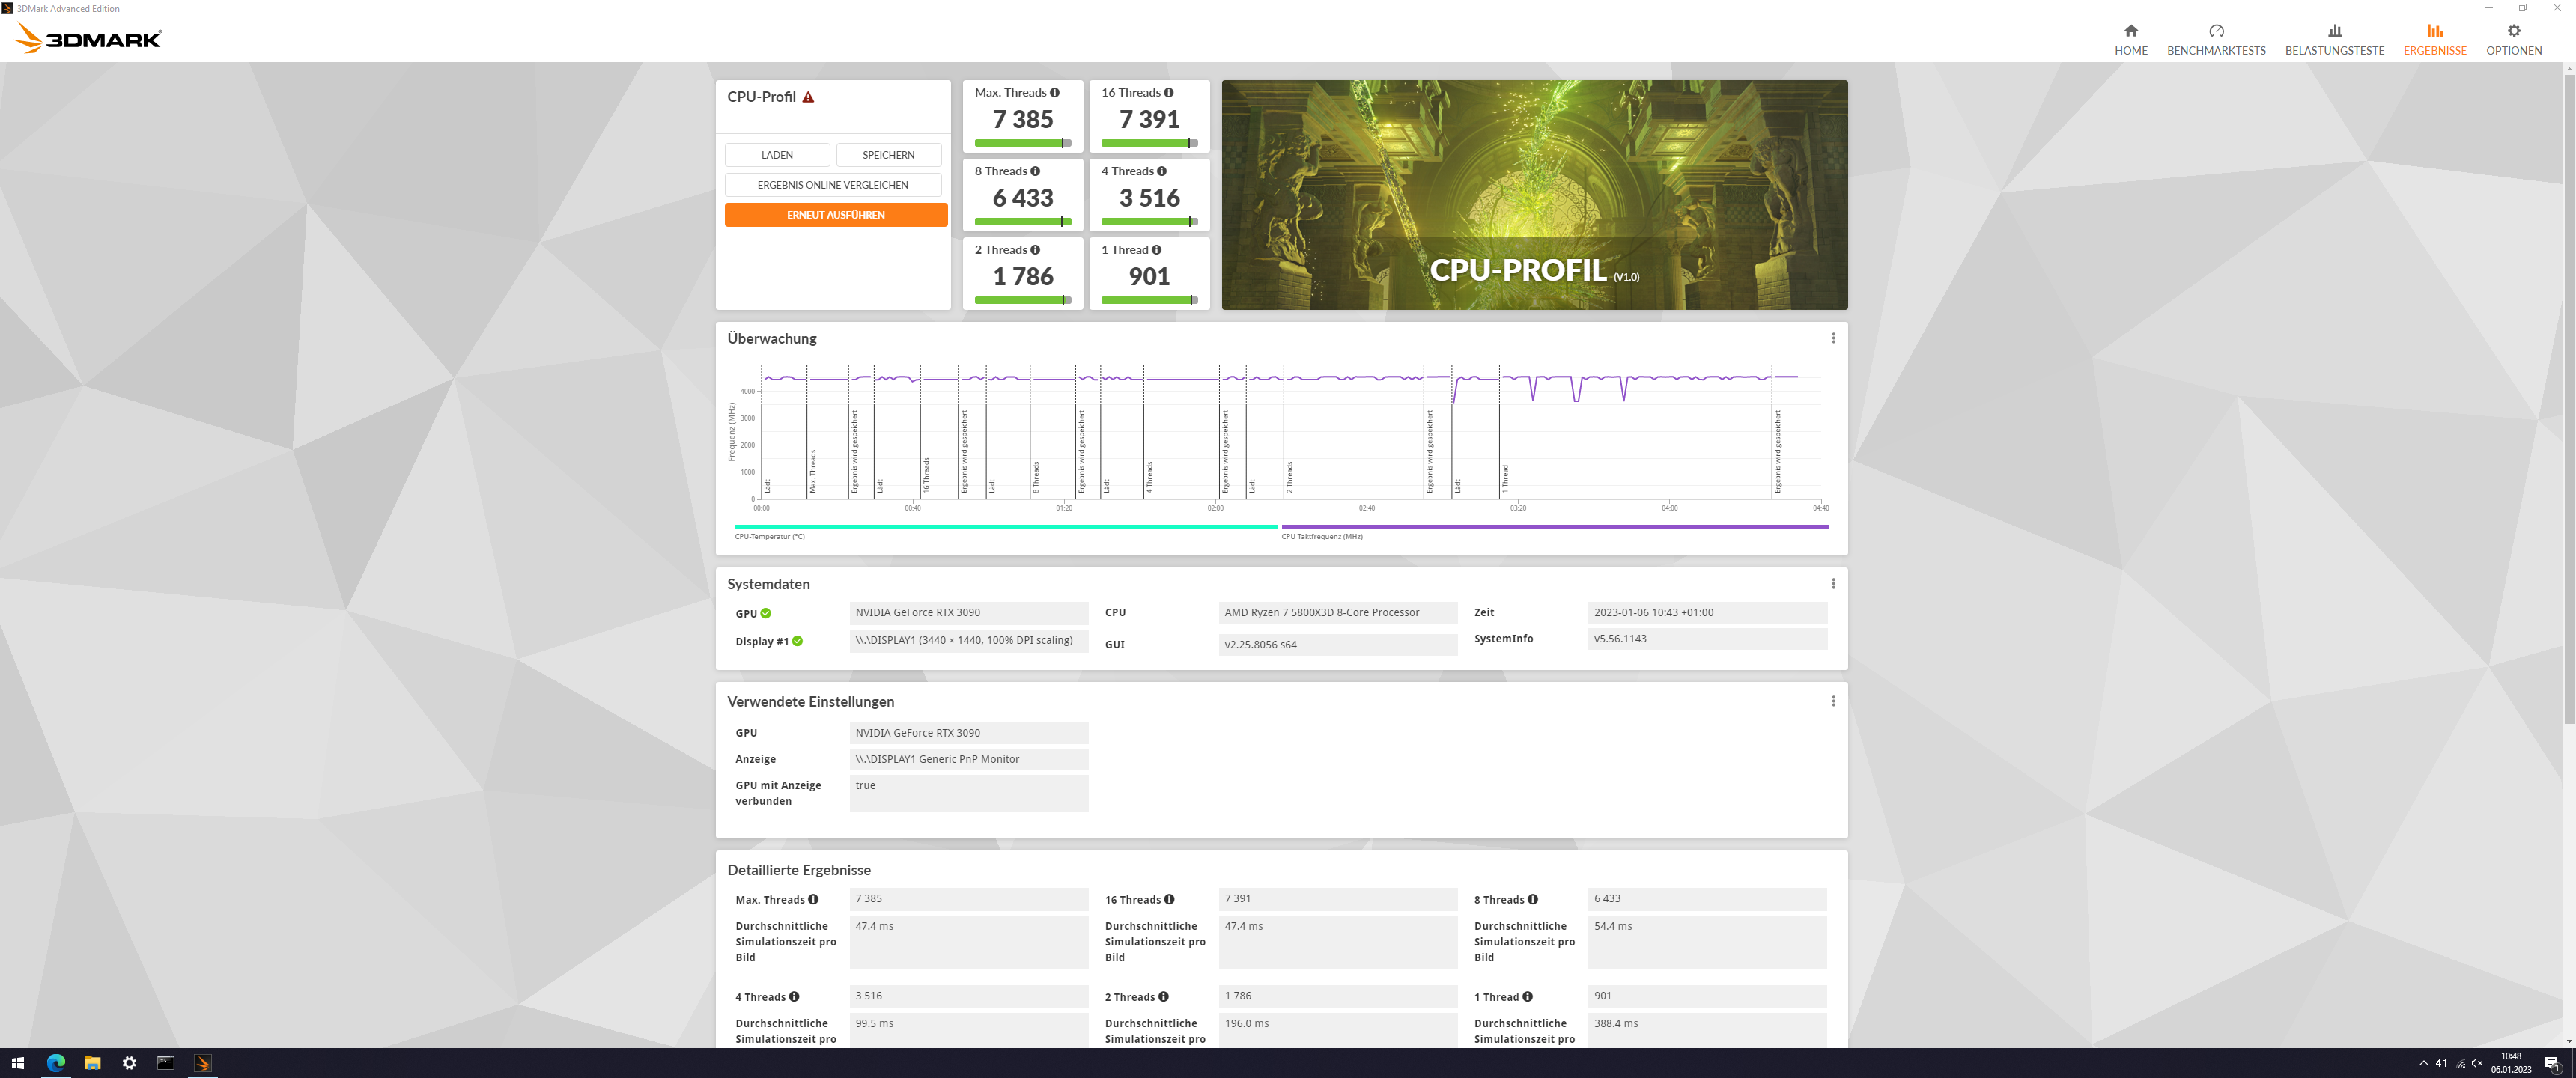Click the CPU-Profil benchmark thumbnail image
This screenshot has width=2576, height=1078.
click(1534, 194)
